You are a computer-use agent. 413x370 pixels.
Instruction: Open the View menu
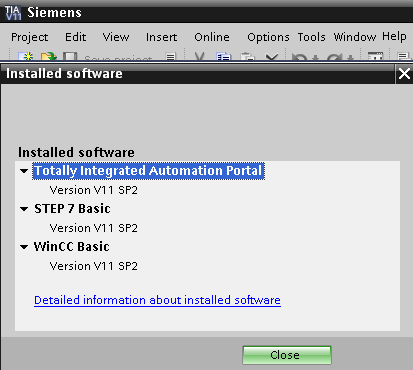click(x=116, y=37)
